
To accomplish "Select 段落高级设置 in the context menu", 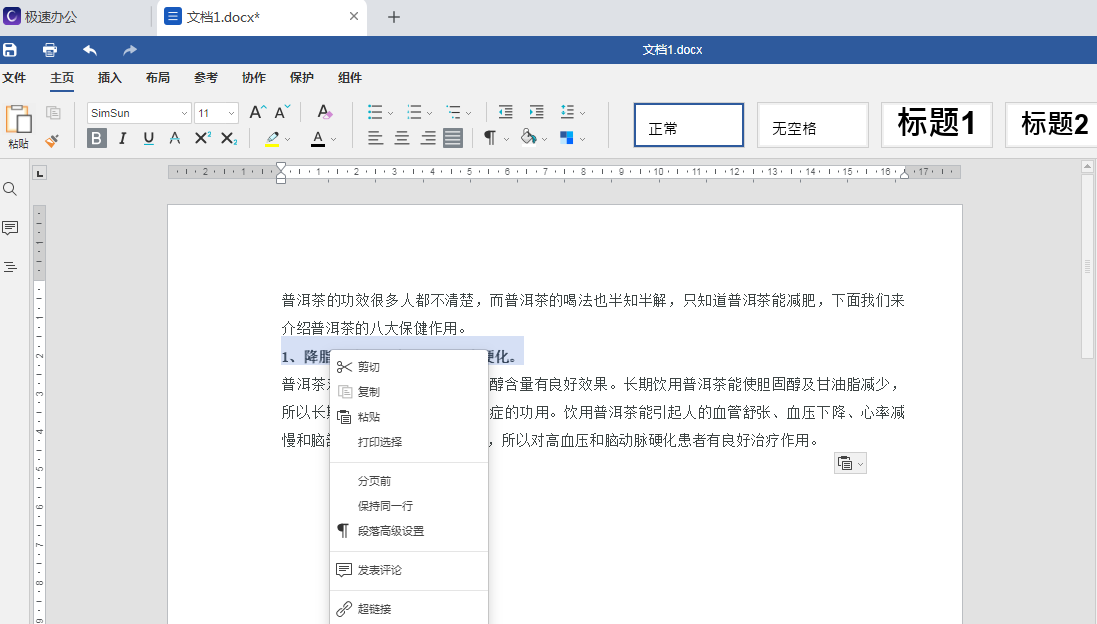I will 409,531.
